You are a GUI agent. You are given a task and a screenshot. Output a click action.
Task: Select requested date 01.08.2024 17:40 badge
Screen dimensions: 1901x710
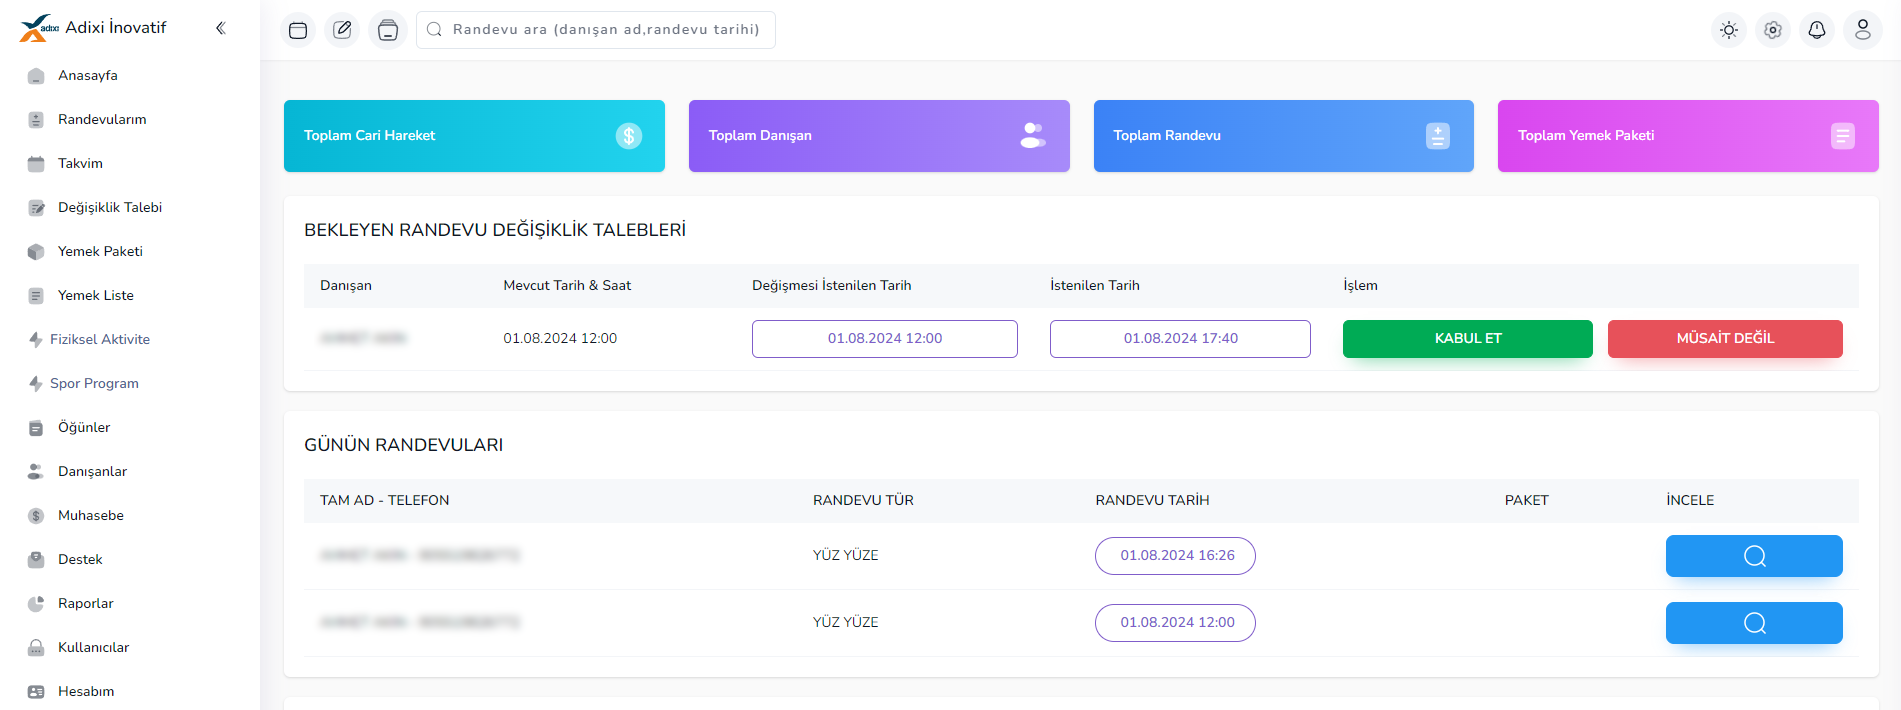1180,339
